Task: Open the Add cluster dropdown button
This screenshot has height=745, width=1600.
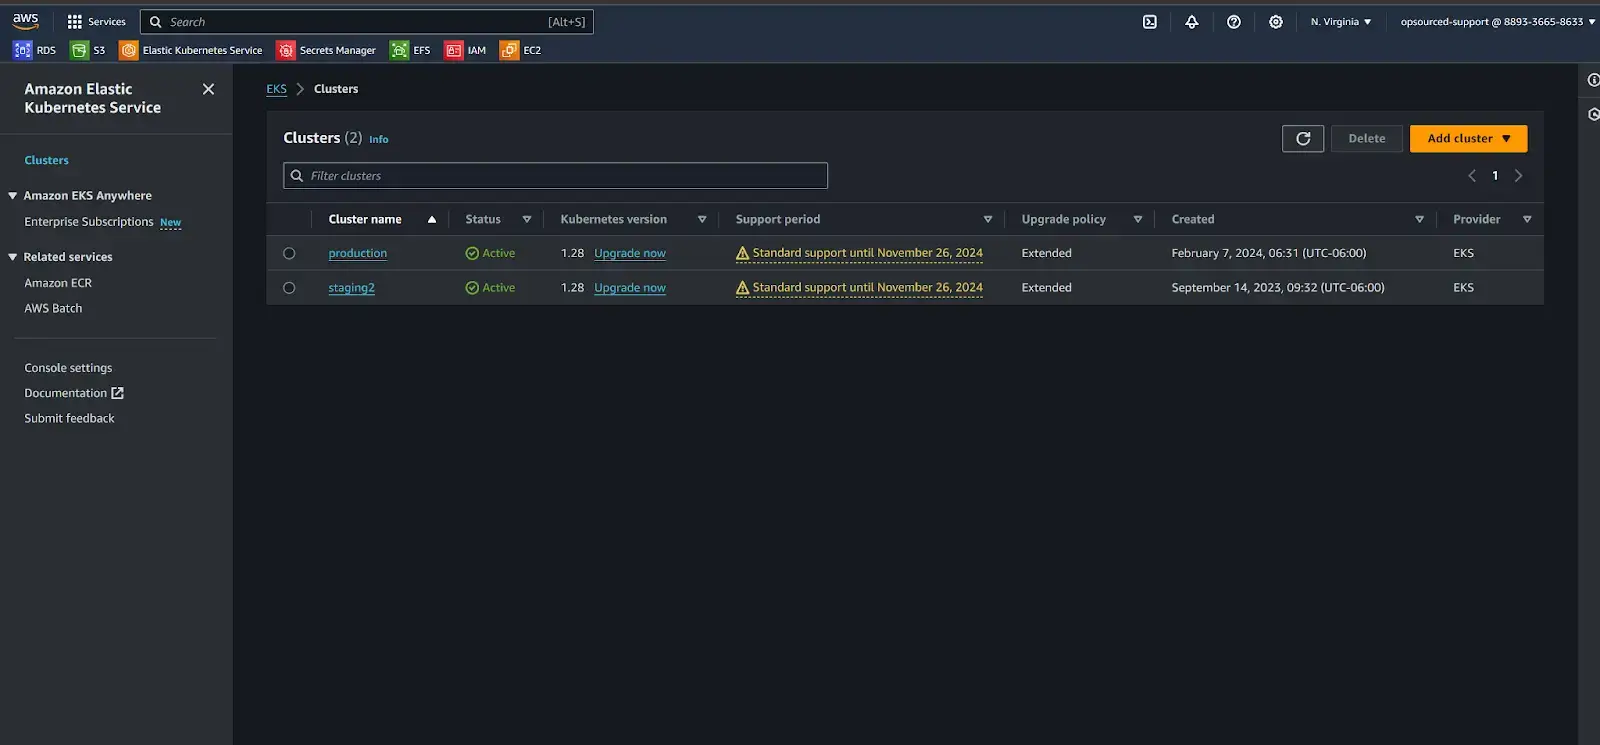Action: 1468,139
